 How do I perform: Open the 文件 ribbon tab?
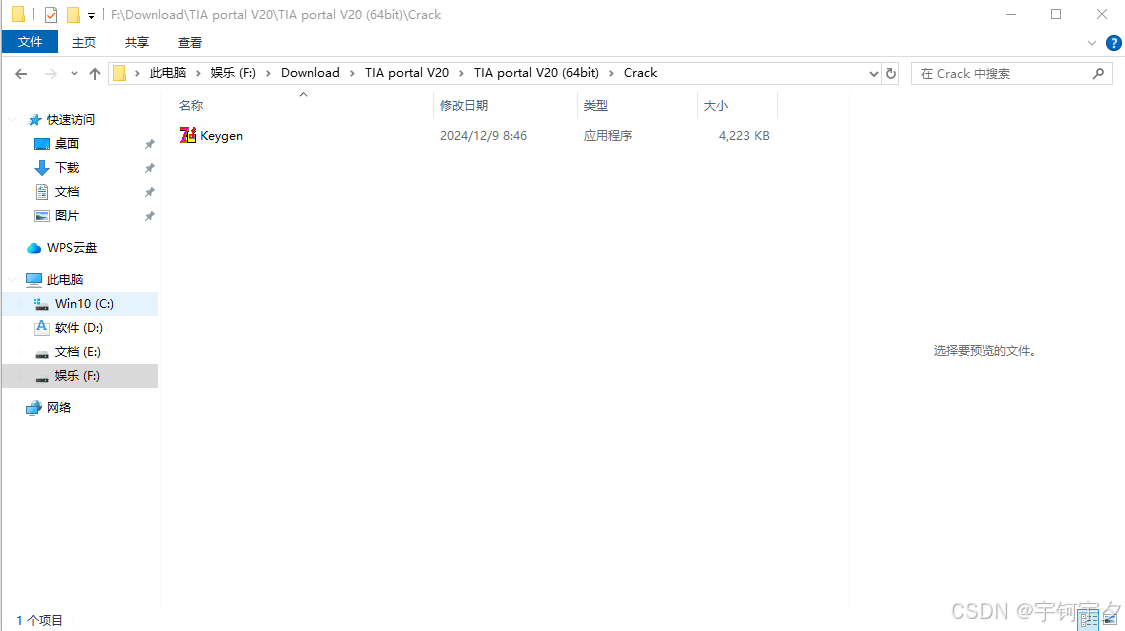(29, 42)
